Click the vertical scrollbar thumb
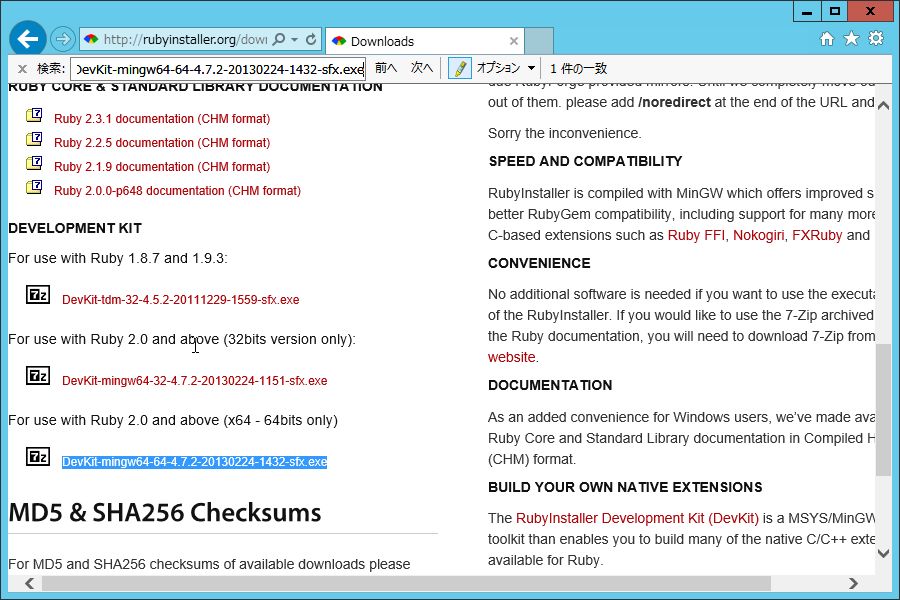The width and height of the screenshot is (900, 600). coord(884,412)
